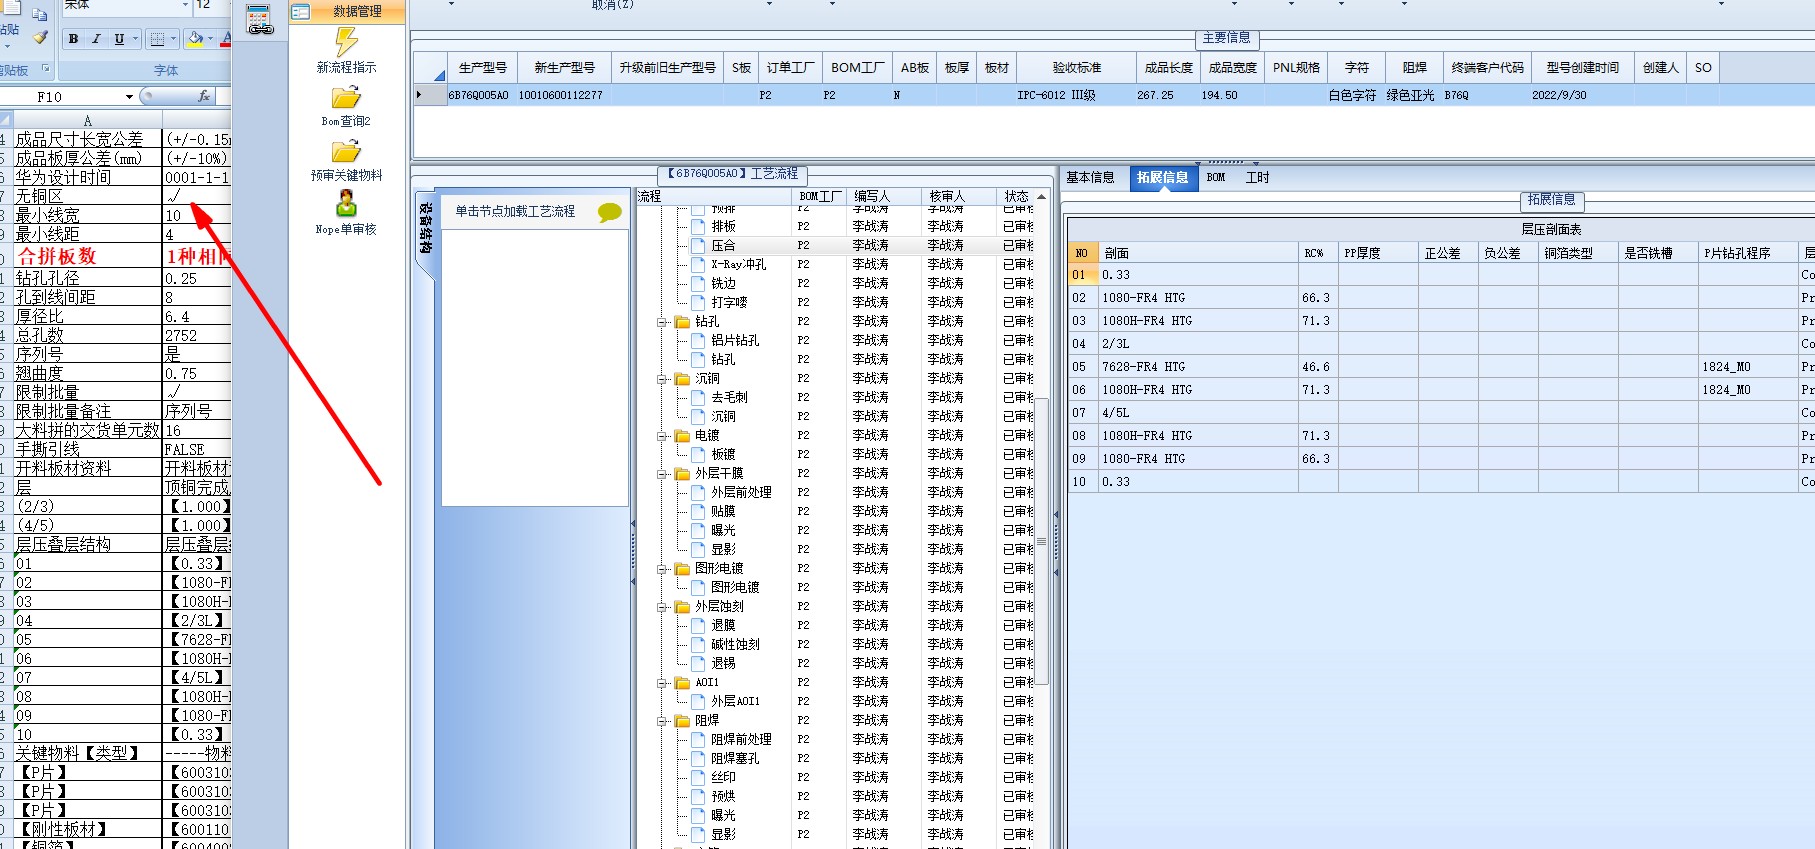Select the 钻孔 folder icon in tree
Screen dimensions: 1815x849
click(x=682, y=322)
